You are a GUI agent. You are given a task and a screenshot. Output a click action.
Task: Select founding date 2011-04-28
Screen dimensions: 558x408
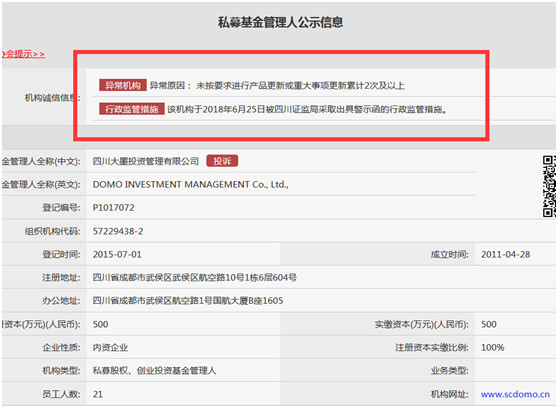[505, 255]
